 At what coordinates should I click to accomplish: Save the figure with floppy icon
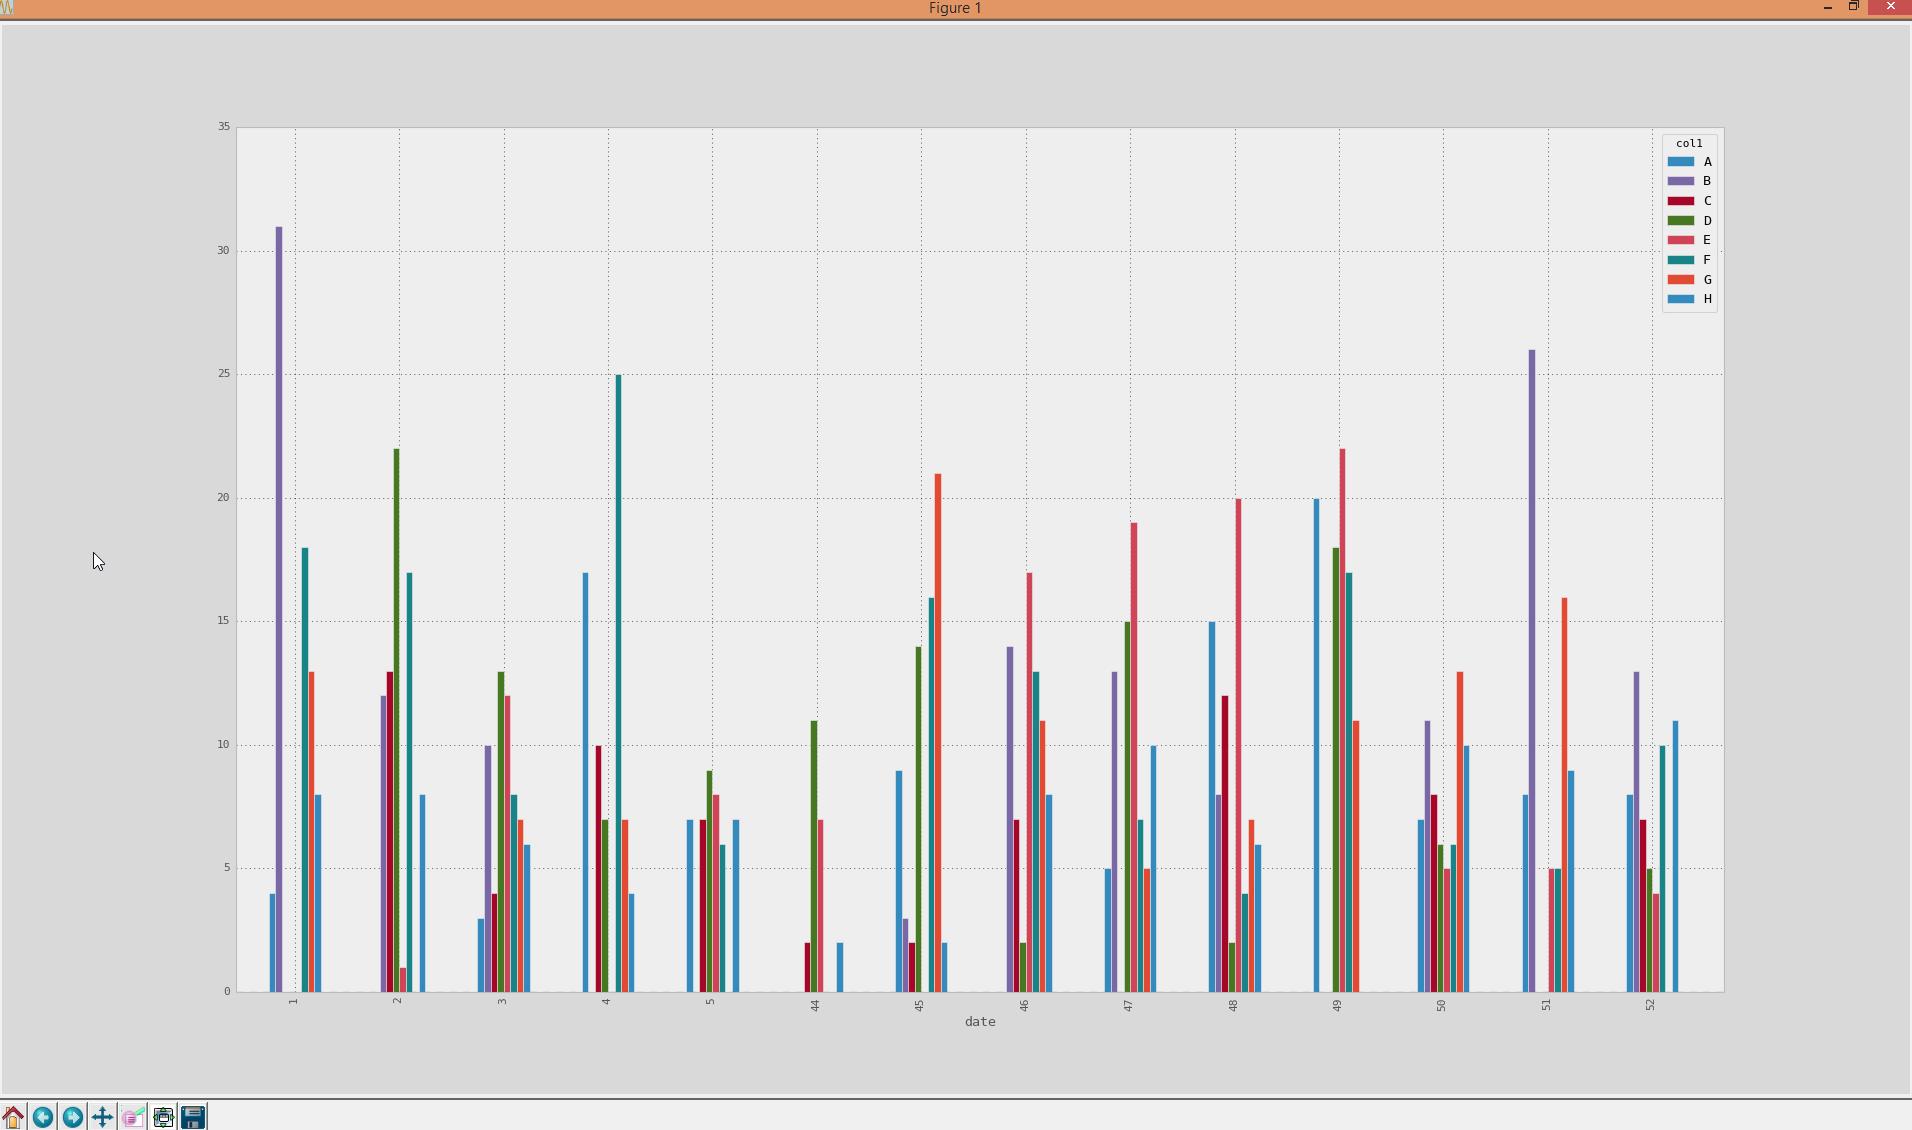point(193,1116)
